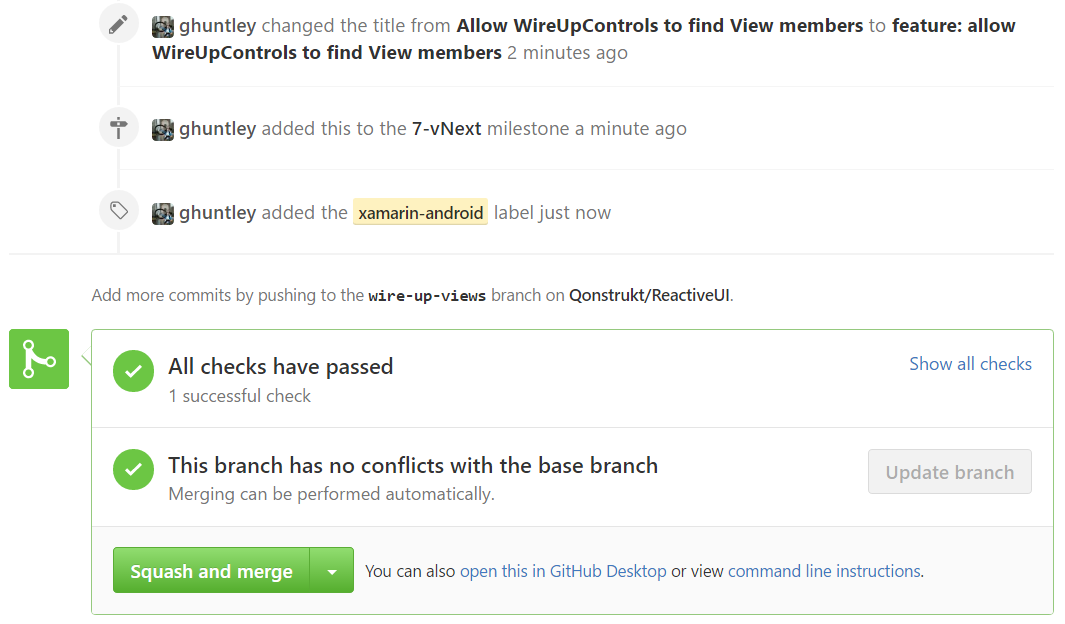The width and height of the screenshot is (1065, 624).
Task: View command line instructions
Action: click(x=825, y=571)
